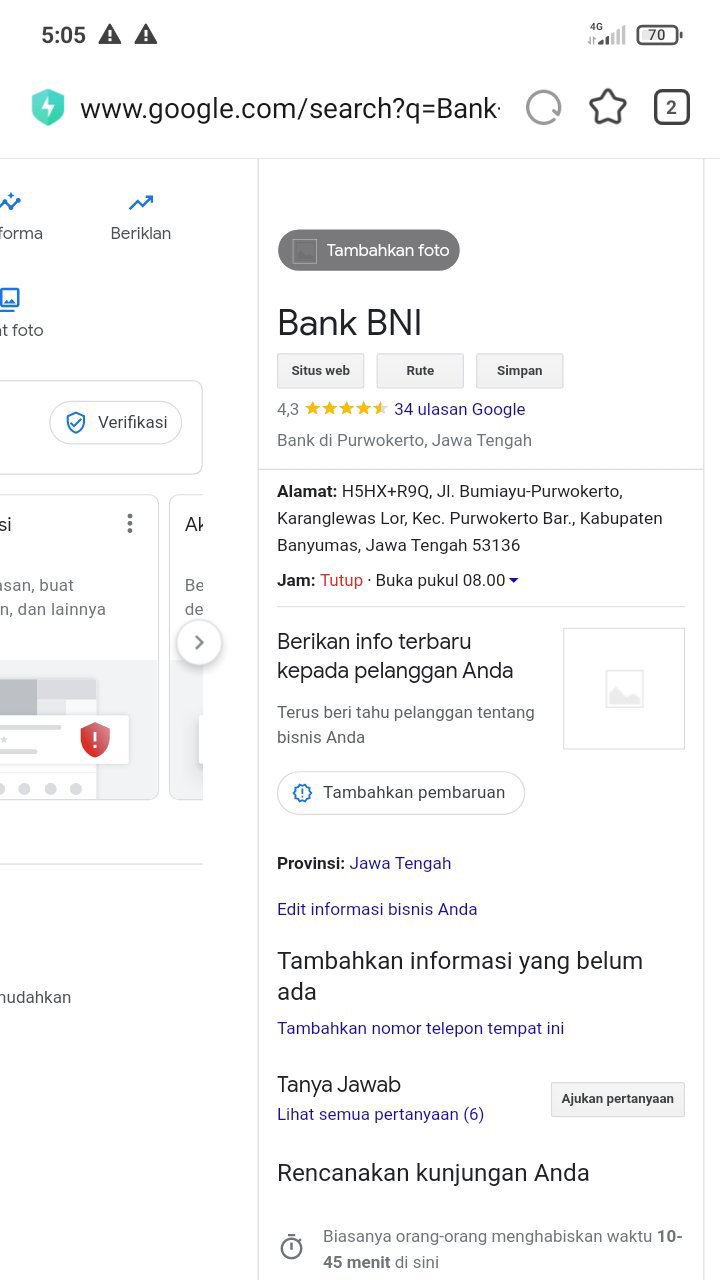Select the Rute button
The height and width of the screenshot is (1280, 720).
click(420, 370)
